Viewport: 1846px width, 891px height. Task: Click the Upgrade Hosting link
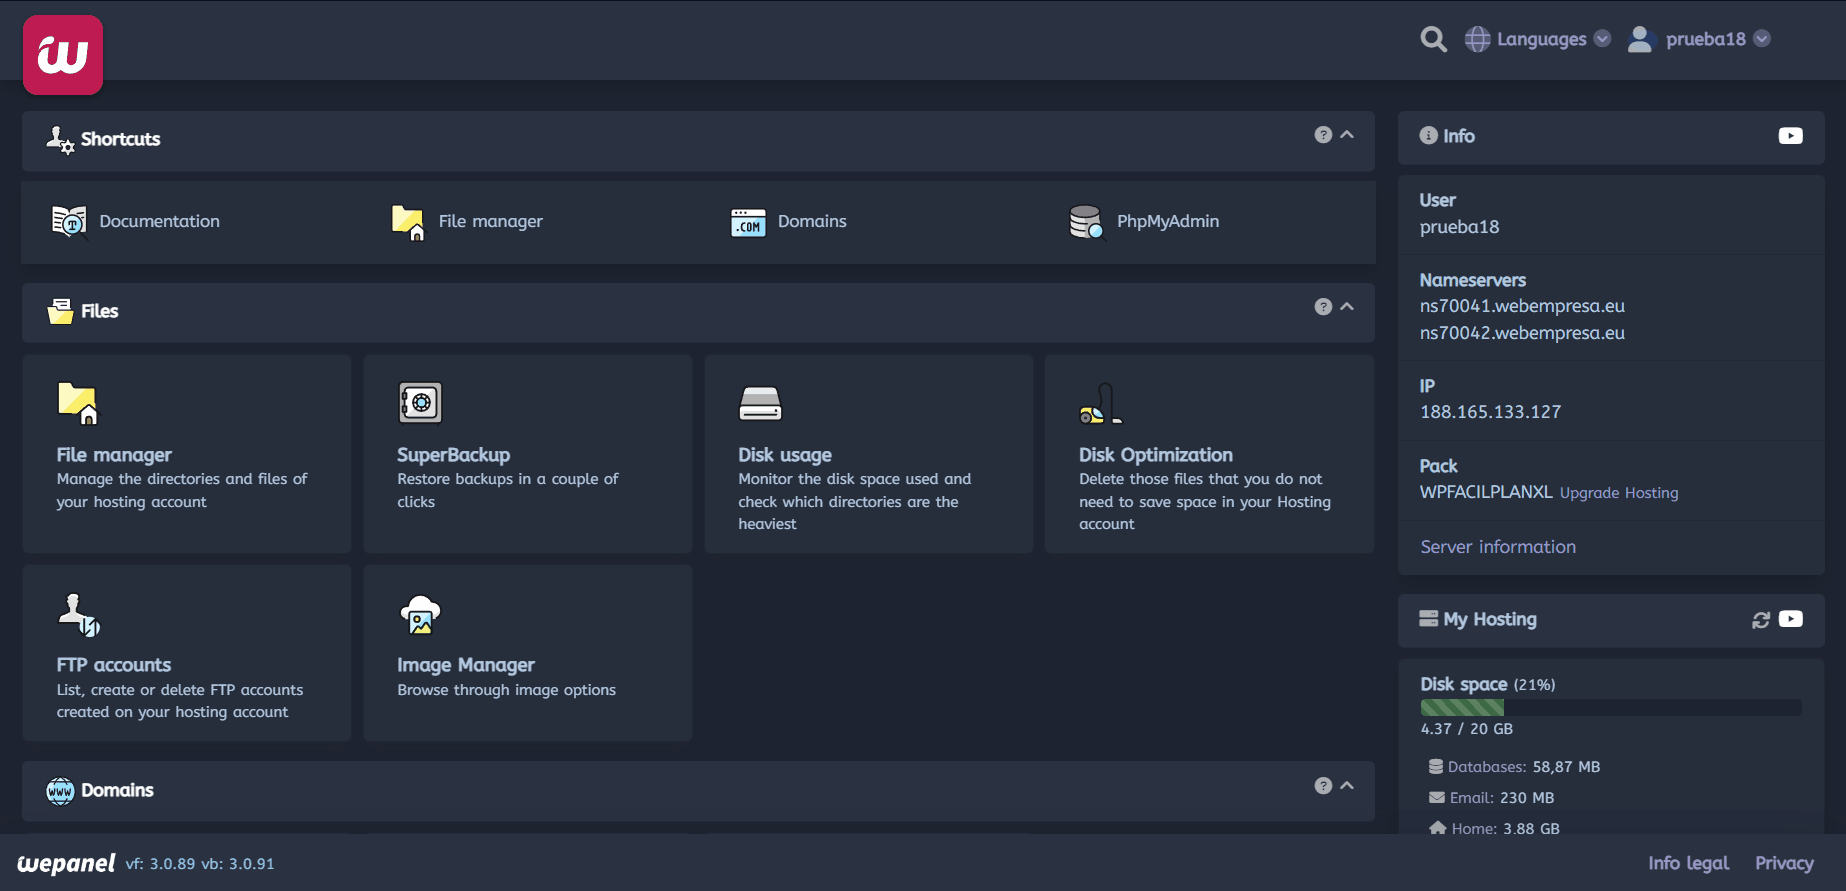click(x=1619, y=493)
